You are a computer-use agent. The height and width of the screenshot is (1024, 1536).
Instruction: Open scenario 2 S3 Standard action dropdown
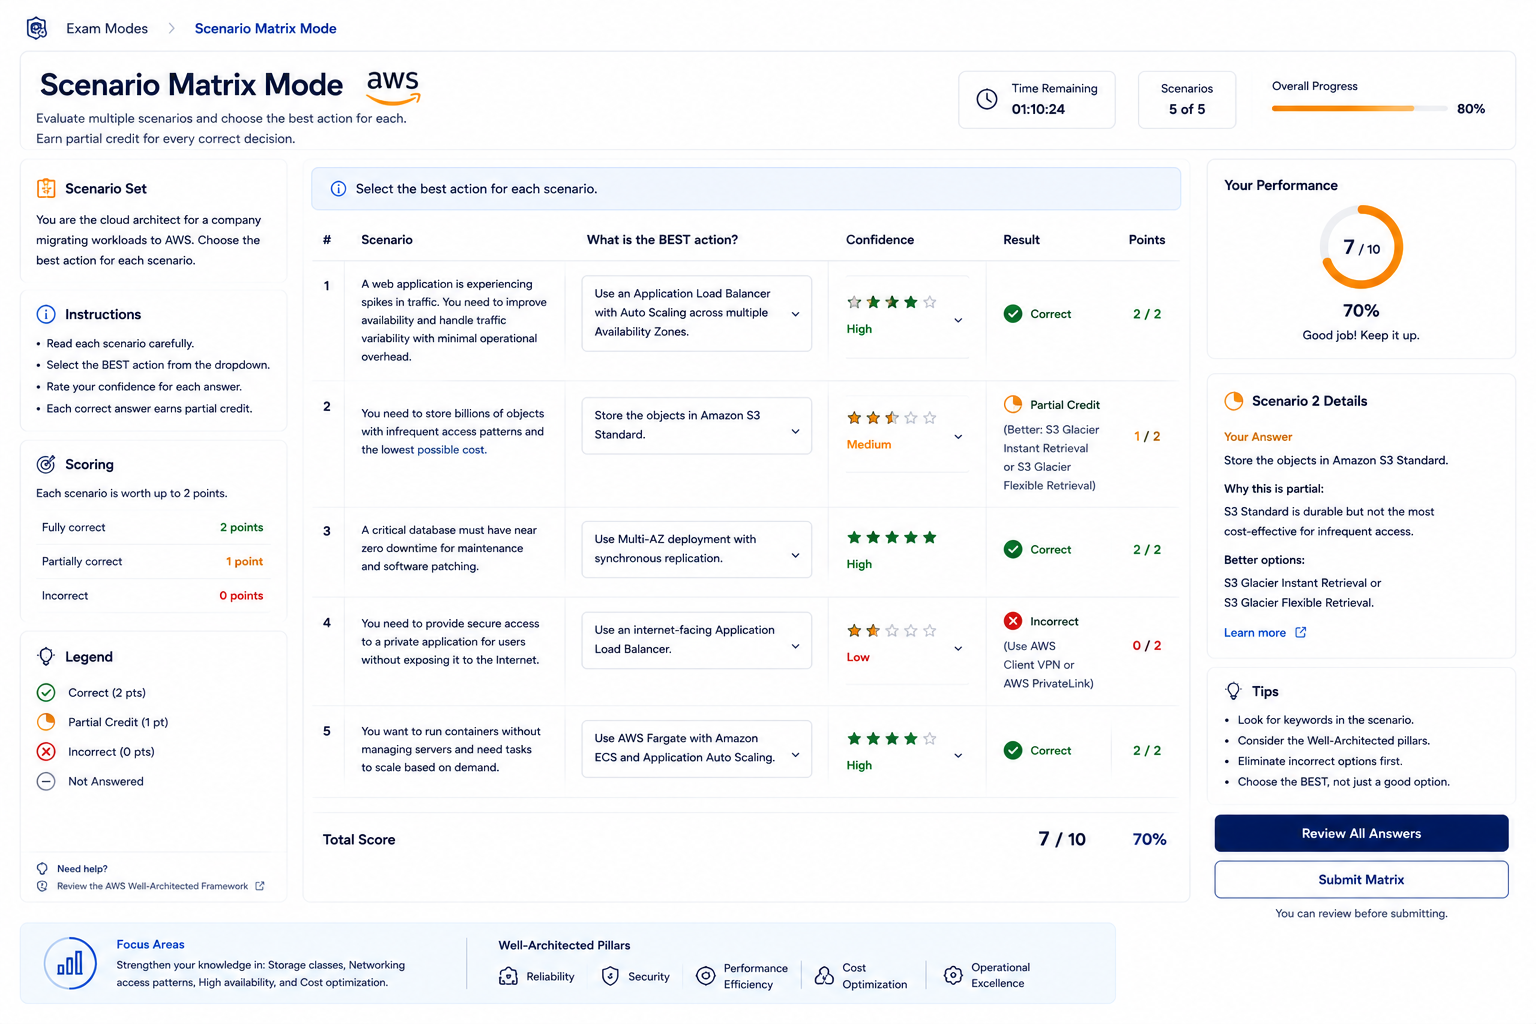click(x=696, y=425)
